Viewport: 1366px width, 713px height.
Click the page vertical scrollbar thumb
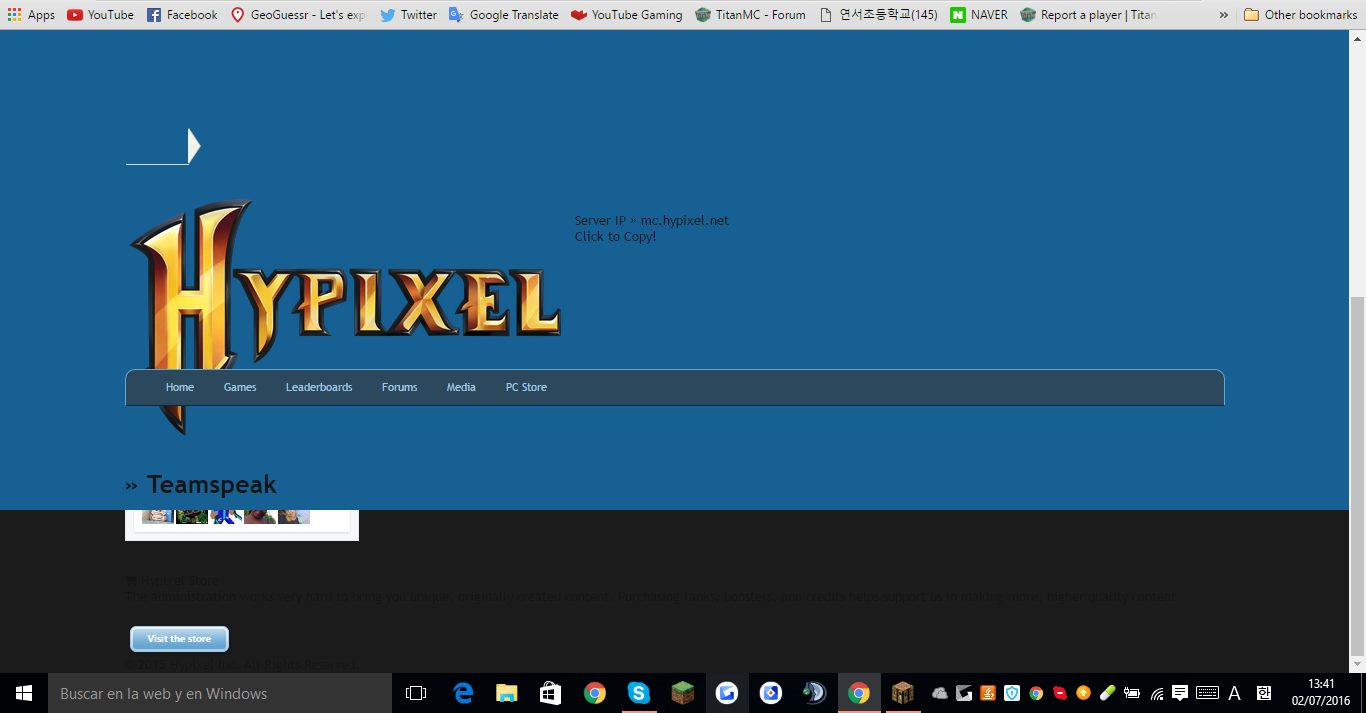[x=1357, y=475]
